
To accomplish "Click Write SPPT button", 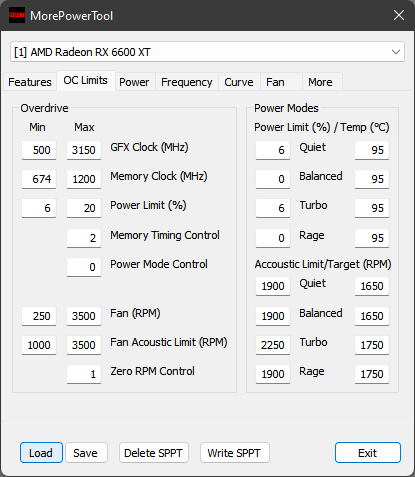I will tap(234, 453).
